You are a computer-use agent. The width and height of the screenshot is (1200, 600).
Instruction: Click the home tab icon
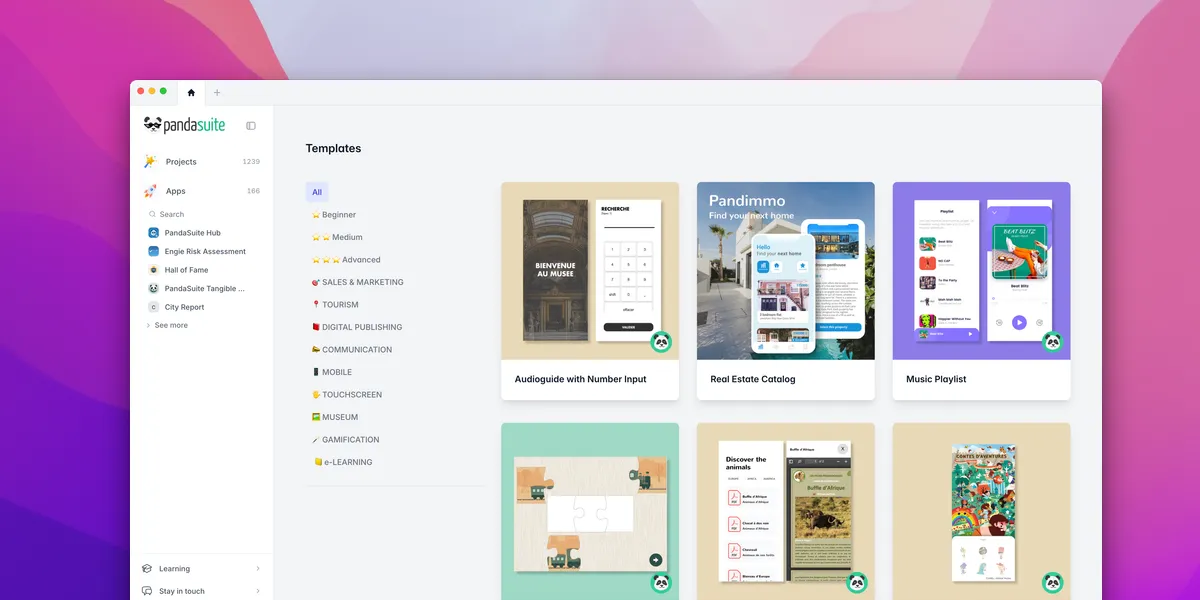[191, 93]
